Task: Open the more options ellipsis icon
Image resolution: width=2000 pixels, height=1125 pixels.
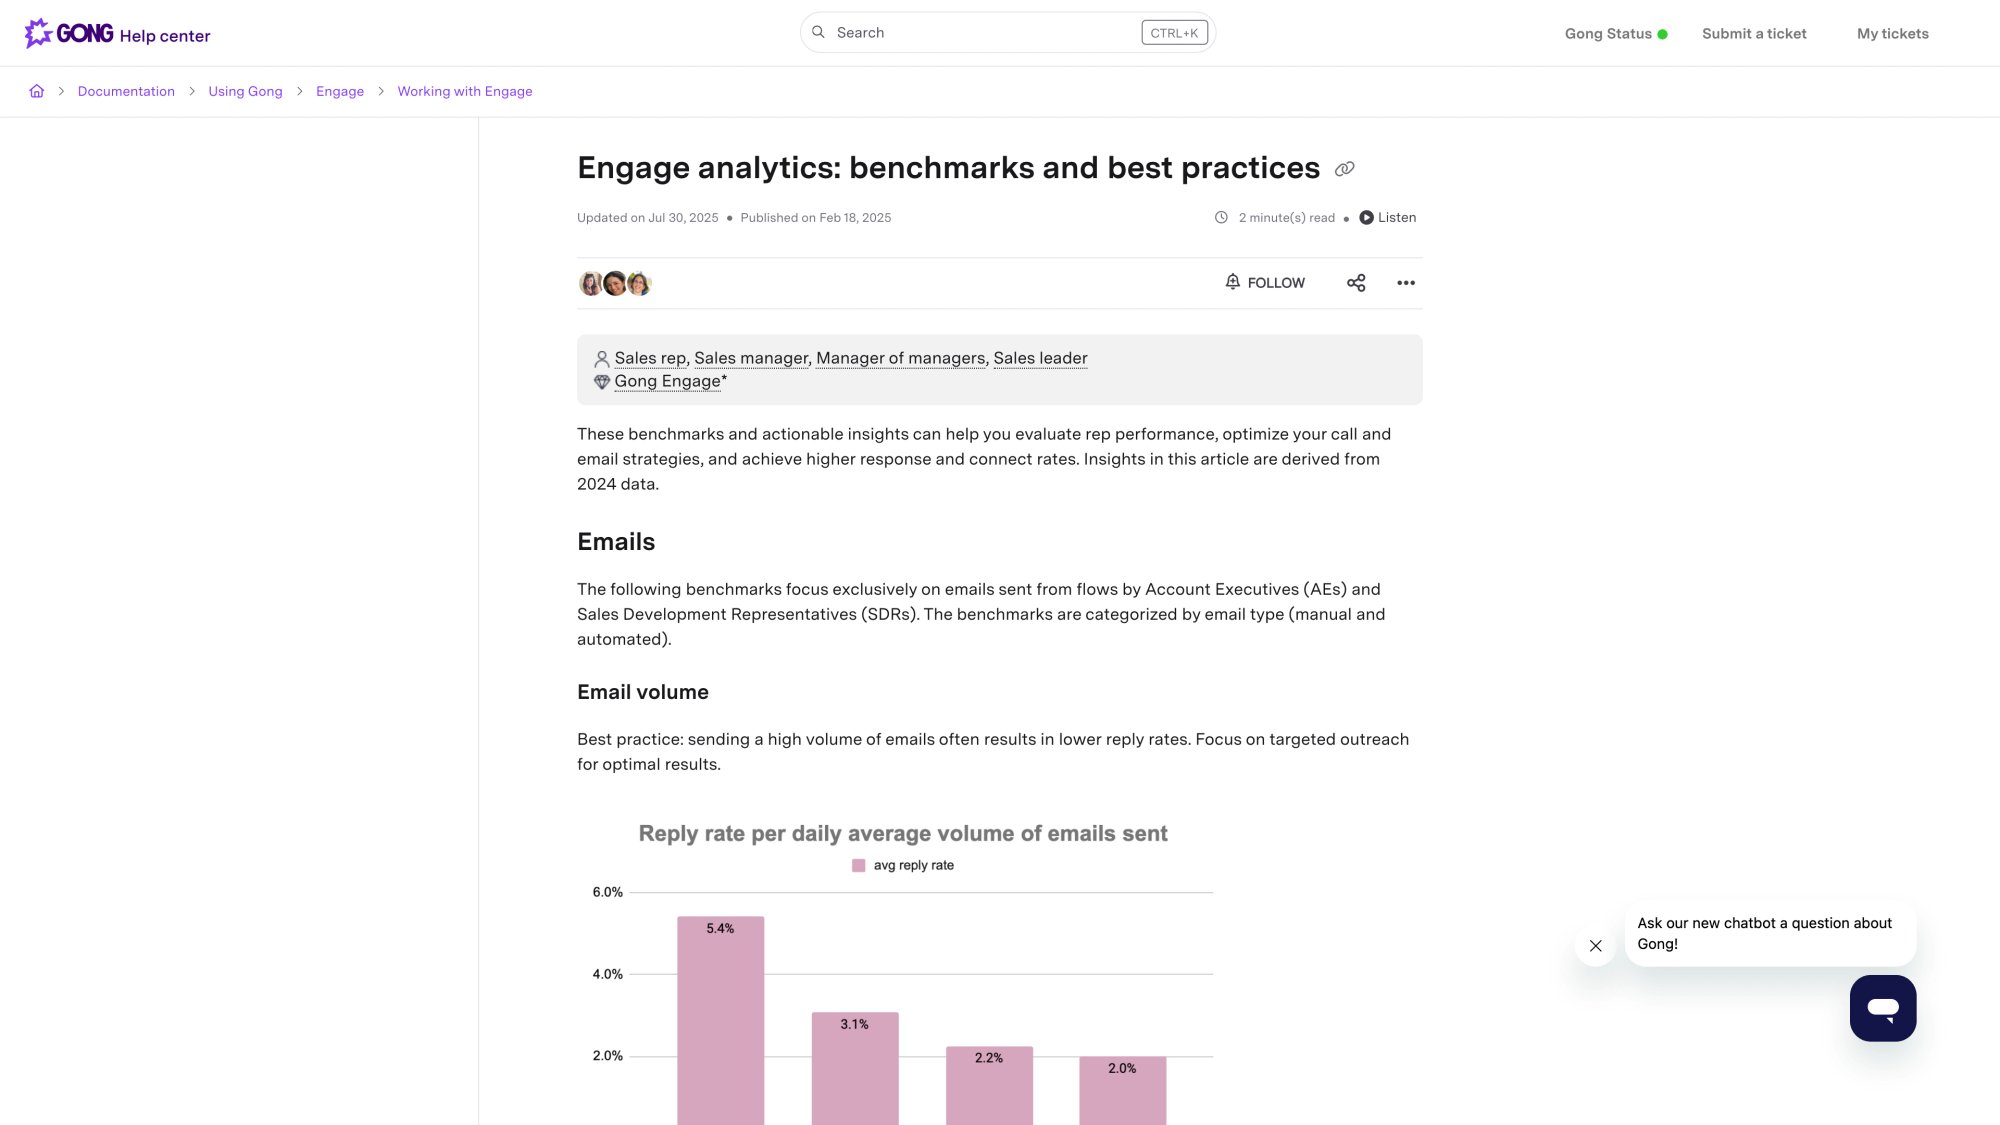Action: pos(1406,283)
